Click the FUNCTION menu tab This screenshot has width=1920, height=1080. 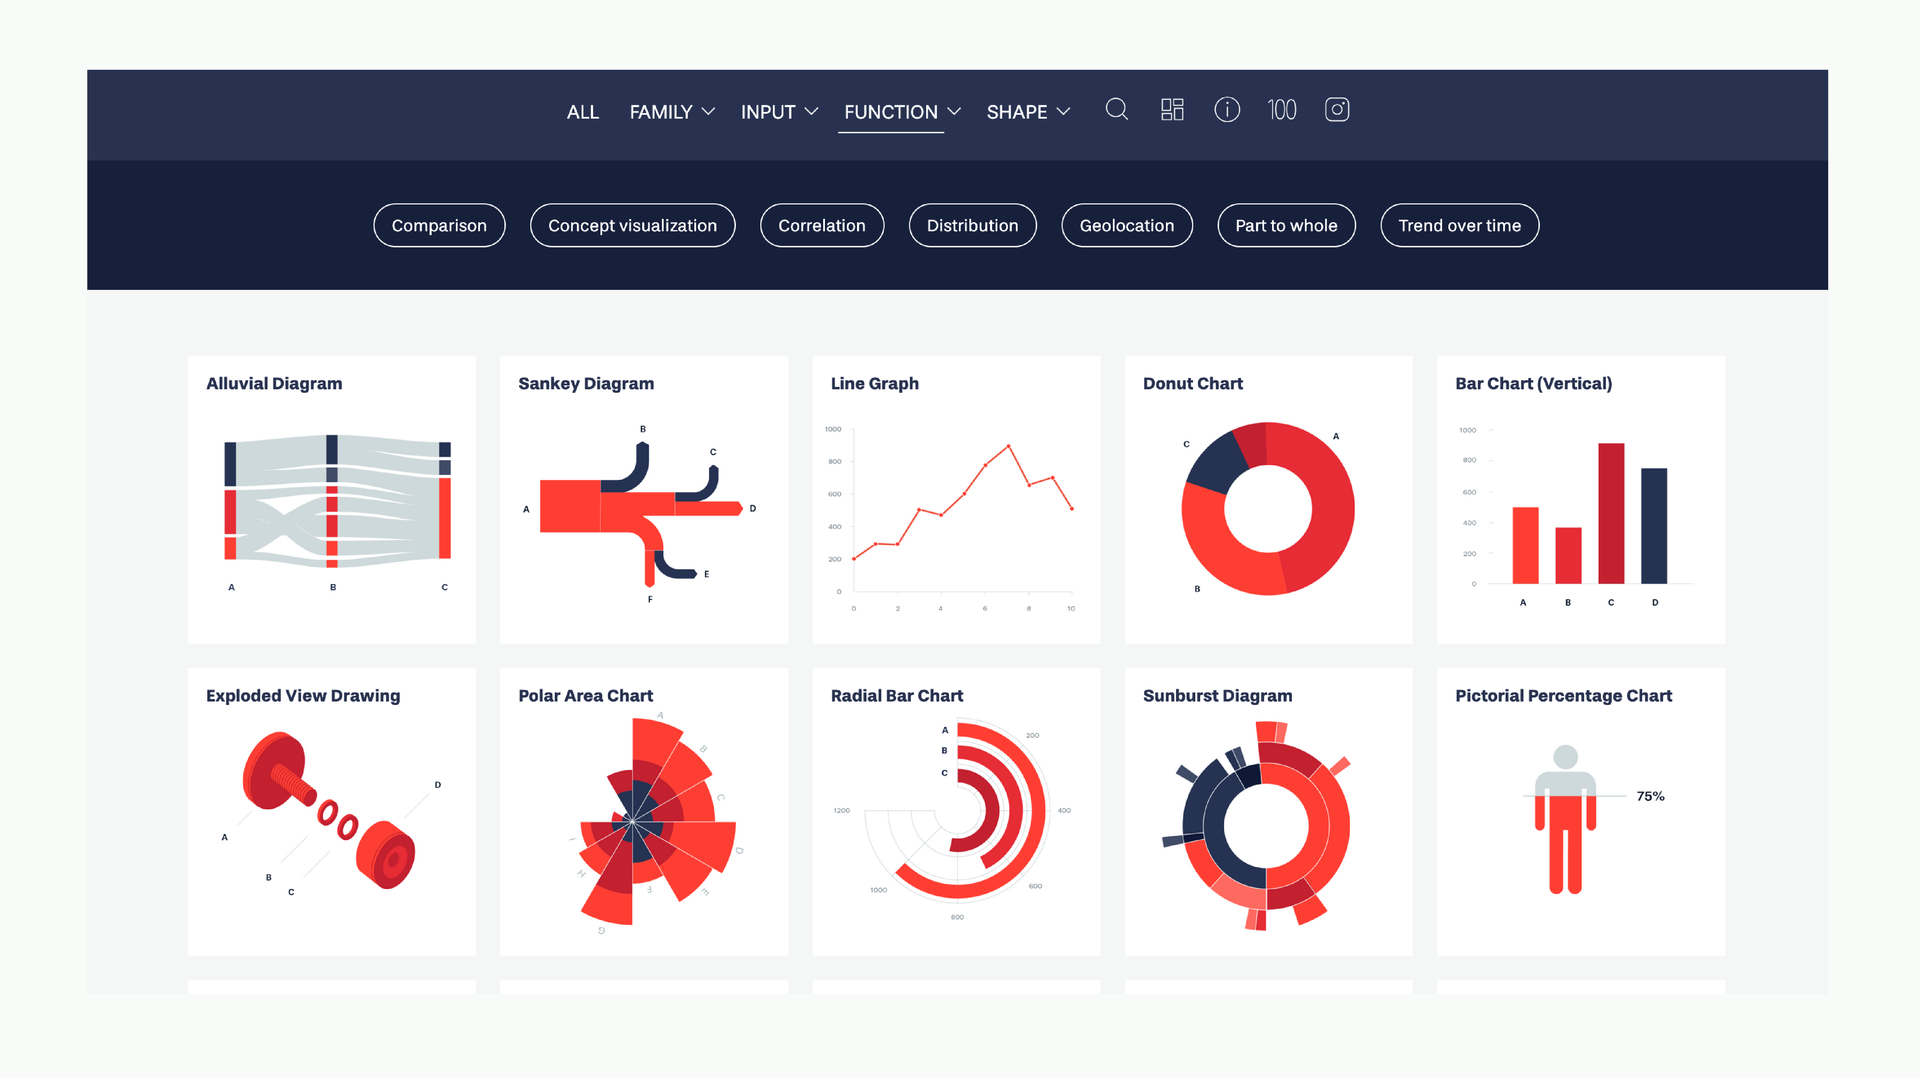coord(901,112)
